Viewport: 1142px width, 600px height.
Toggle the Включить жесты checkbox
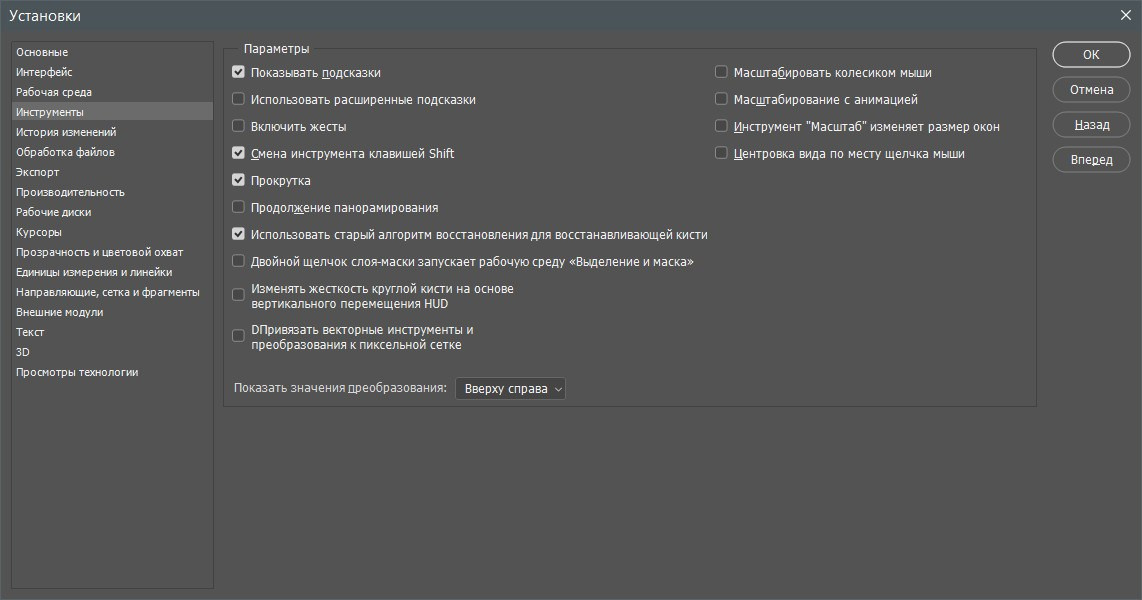click(x=238, y=126)
